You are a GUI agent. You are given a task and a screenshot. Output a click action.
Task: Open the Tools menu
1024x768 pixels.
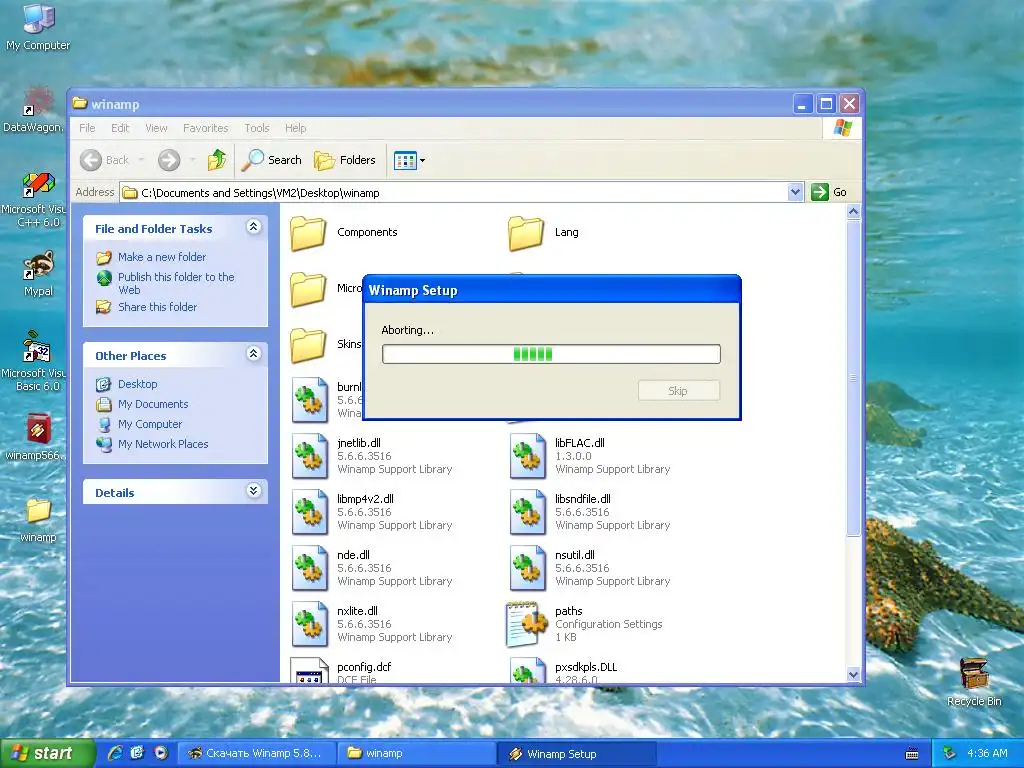[257, 128]
